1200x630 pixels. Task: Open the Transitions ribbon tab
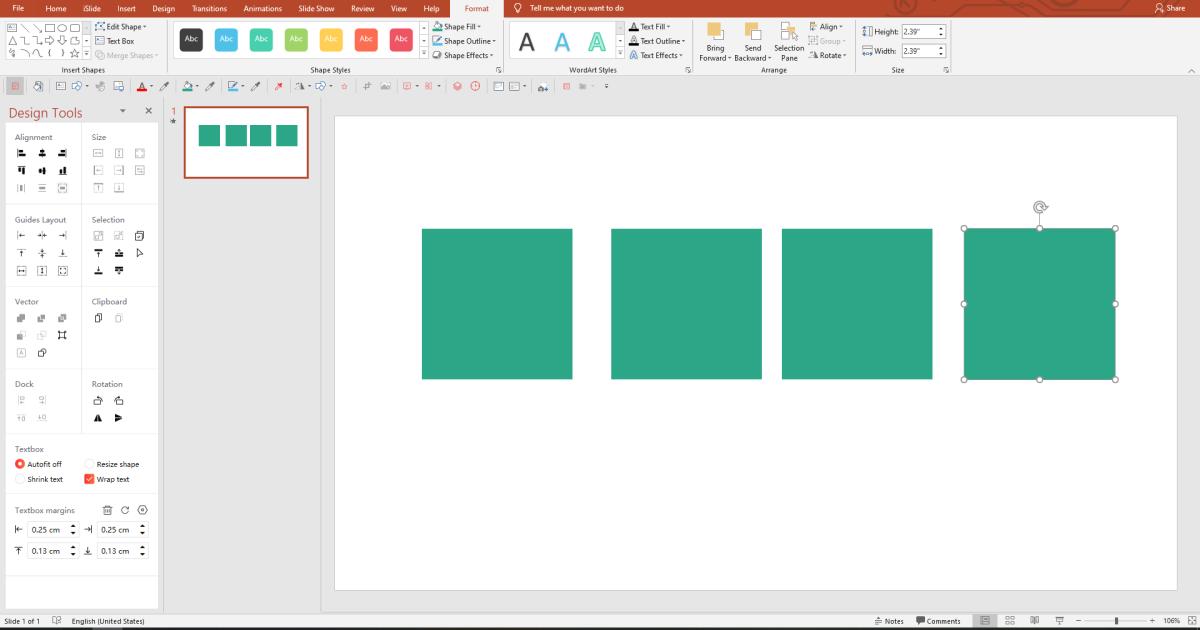(209, 8)
